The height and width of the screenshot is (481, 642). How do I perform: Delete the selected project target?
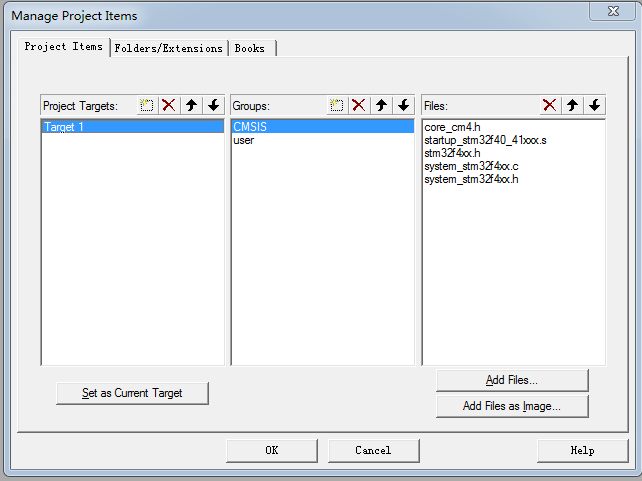pyautogui.click(x=169, y=106)
